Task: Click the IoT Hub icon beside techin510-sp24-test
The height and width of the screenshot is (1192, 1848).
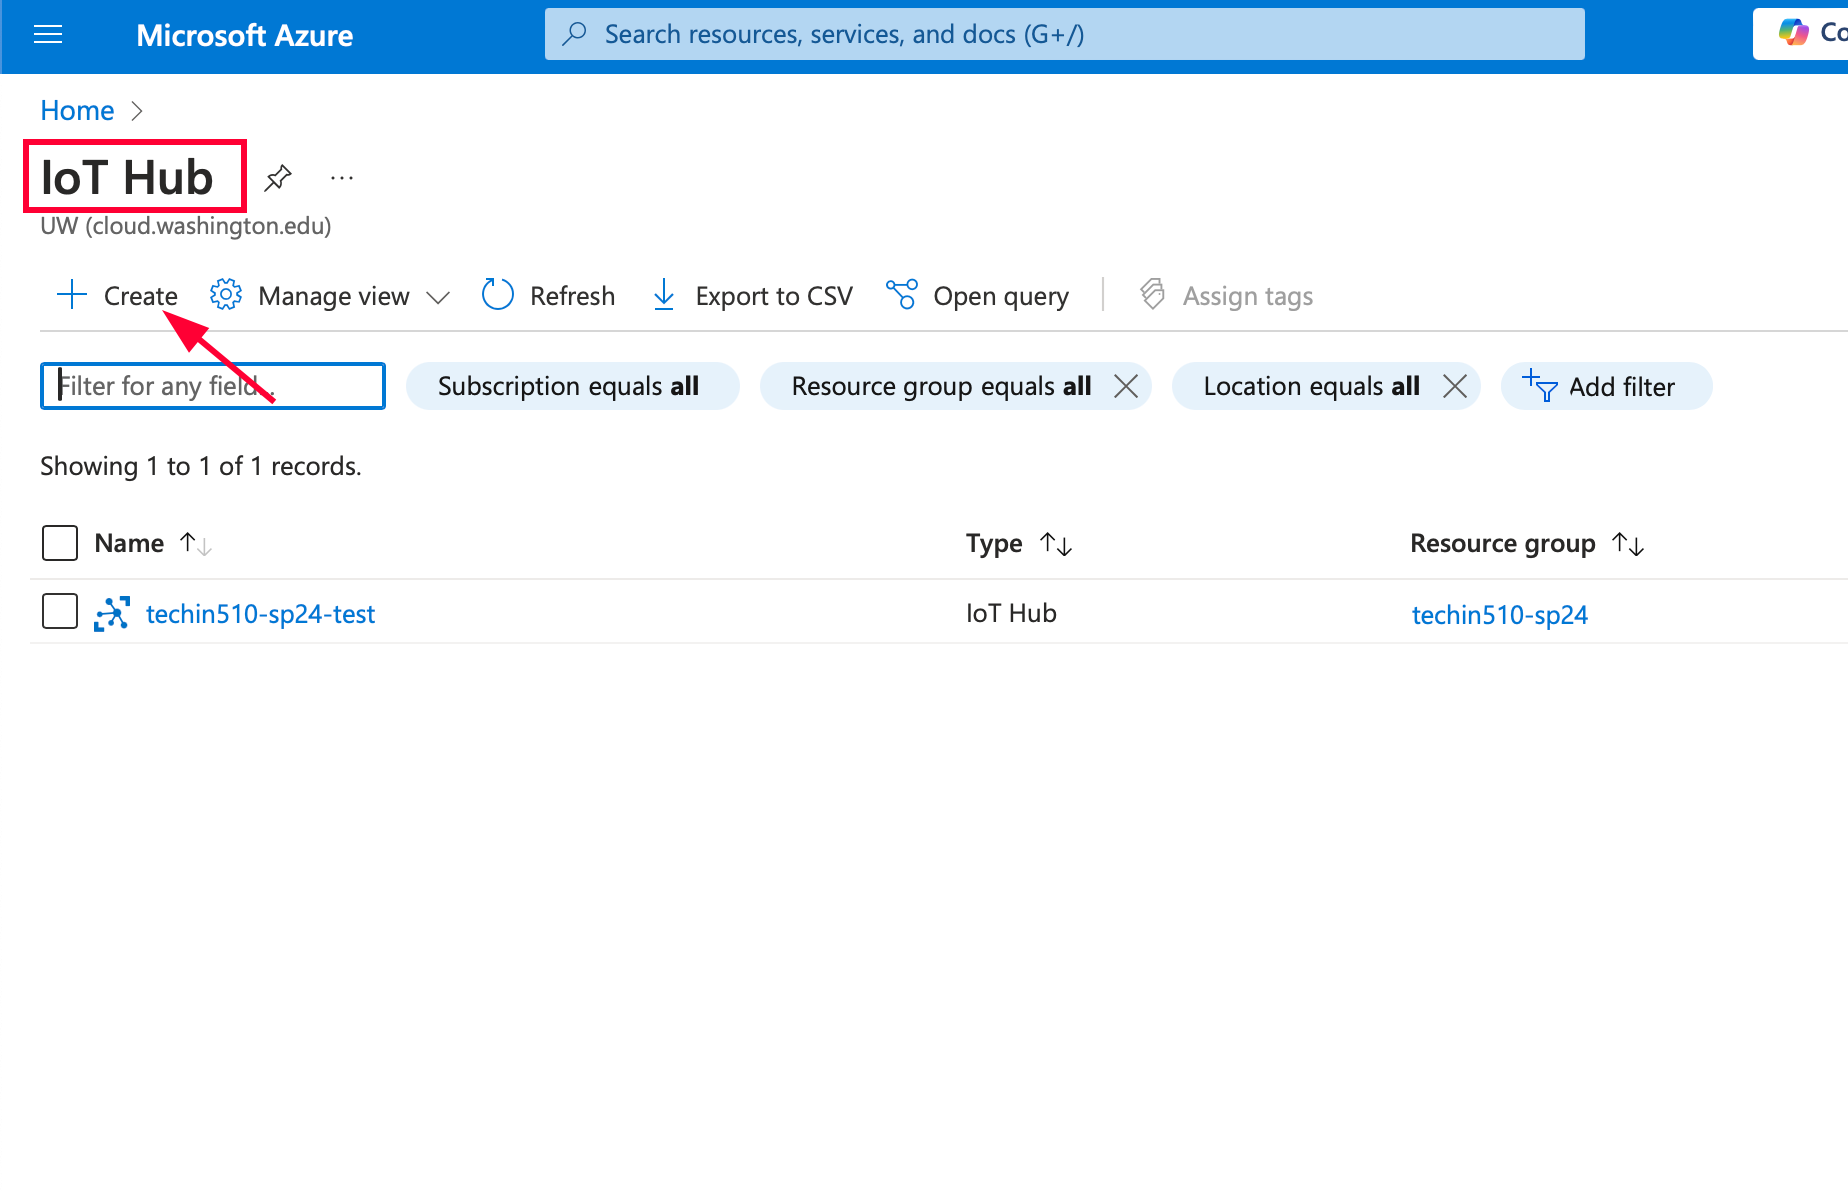Action: (x=112, y=613)
